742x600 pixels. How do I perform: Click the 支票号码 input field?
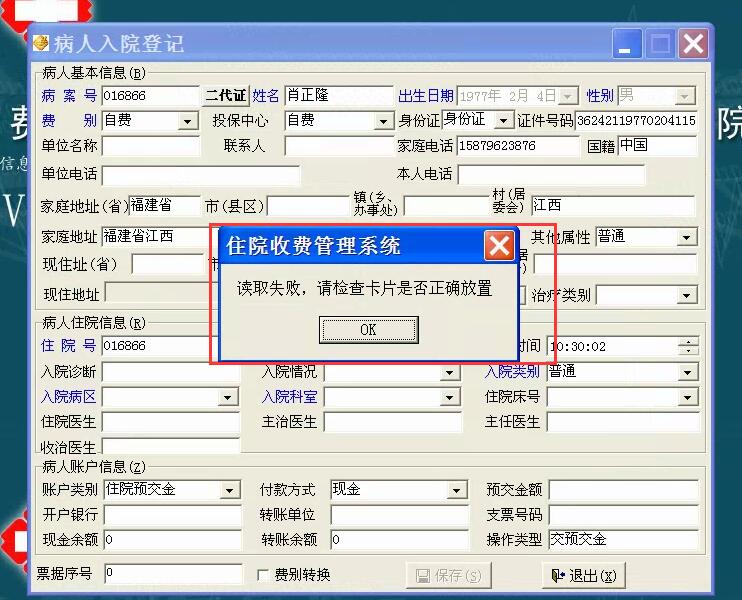click(x=624, y=515)
